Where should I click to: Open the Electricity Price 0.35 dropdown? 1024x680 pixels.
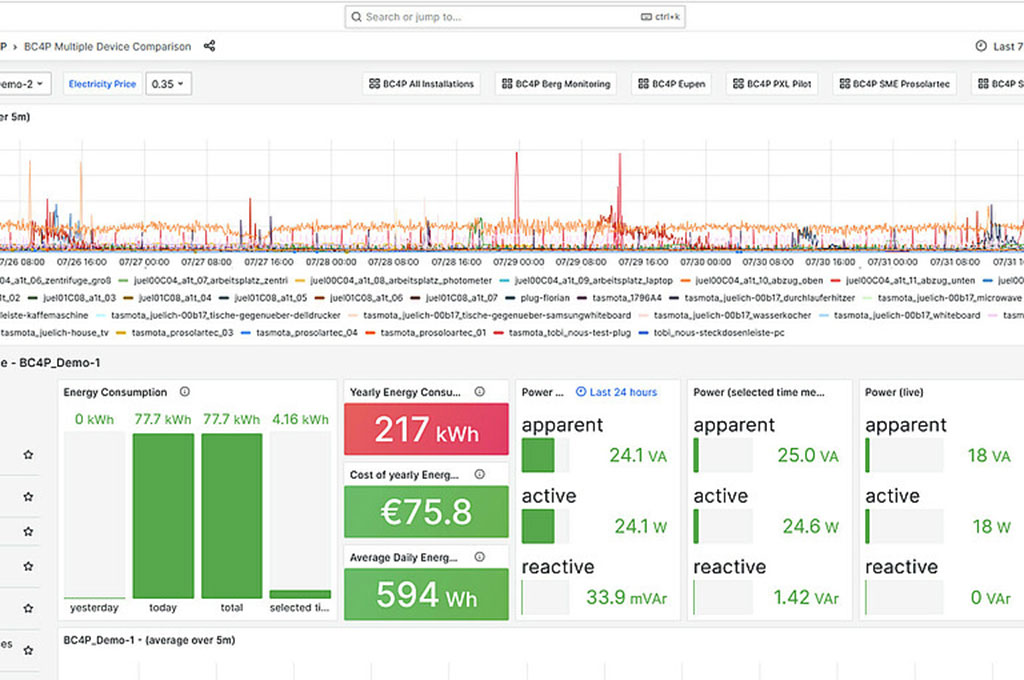pyautogui.click(x=168, y=84)
